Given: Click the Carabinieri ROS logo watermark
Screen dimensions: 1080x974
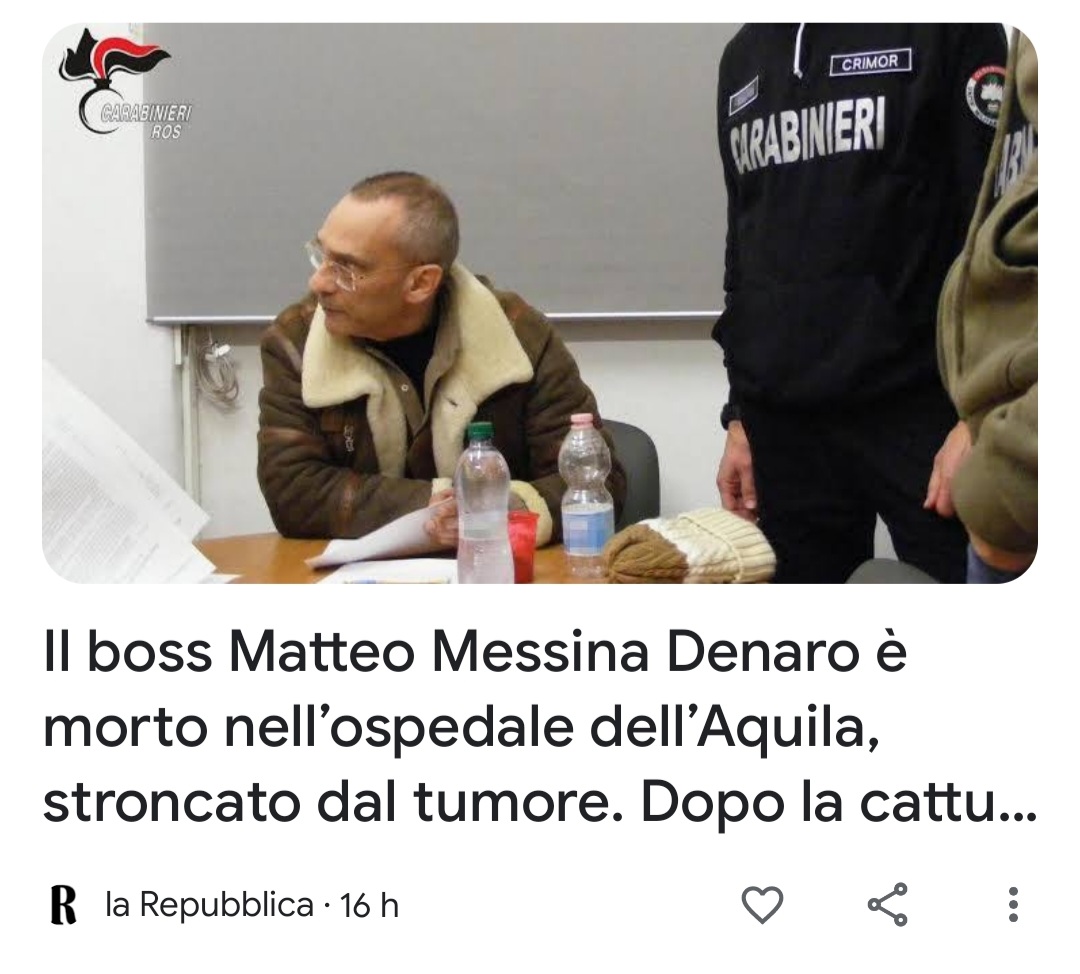Looking at the screenshot, I should (x=124, y=83).
